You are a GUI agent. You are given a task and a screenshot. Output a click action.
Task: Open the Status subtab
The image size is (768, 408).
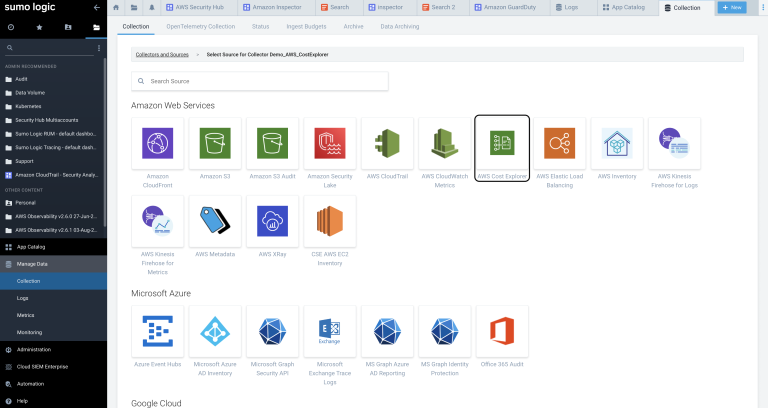[x=261, y=26]
